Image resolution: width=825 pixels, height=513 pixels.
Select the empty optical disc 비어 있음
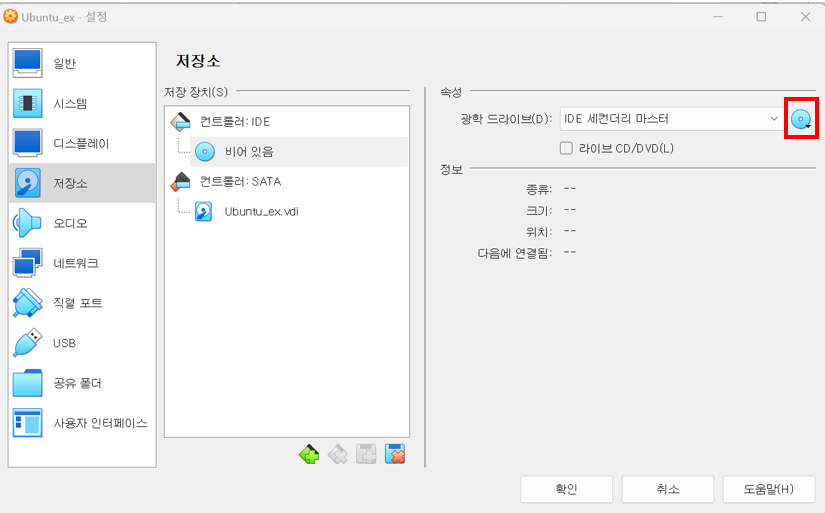coord(299,152)
